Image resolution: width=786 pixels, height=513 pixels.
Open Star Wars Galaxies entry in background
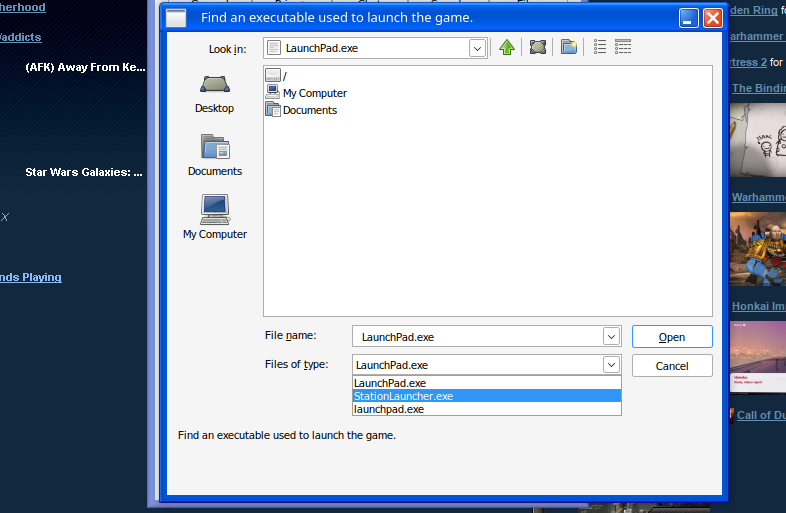click(84, 172)
